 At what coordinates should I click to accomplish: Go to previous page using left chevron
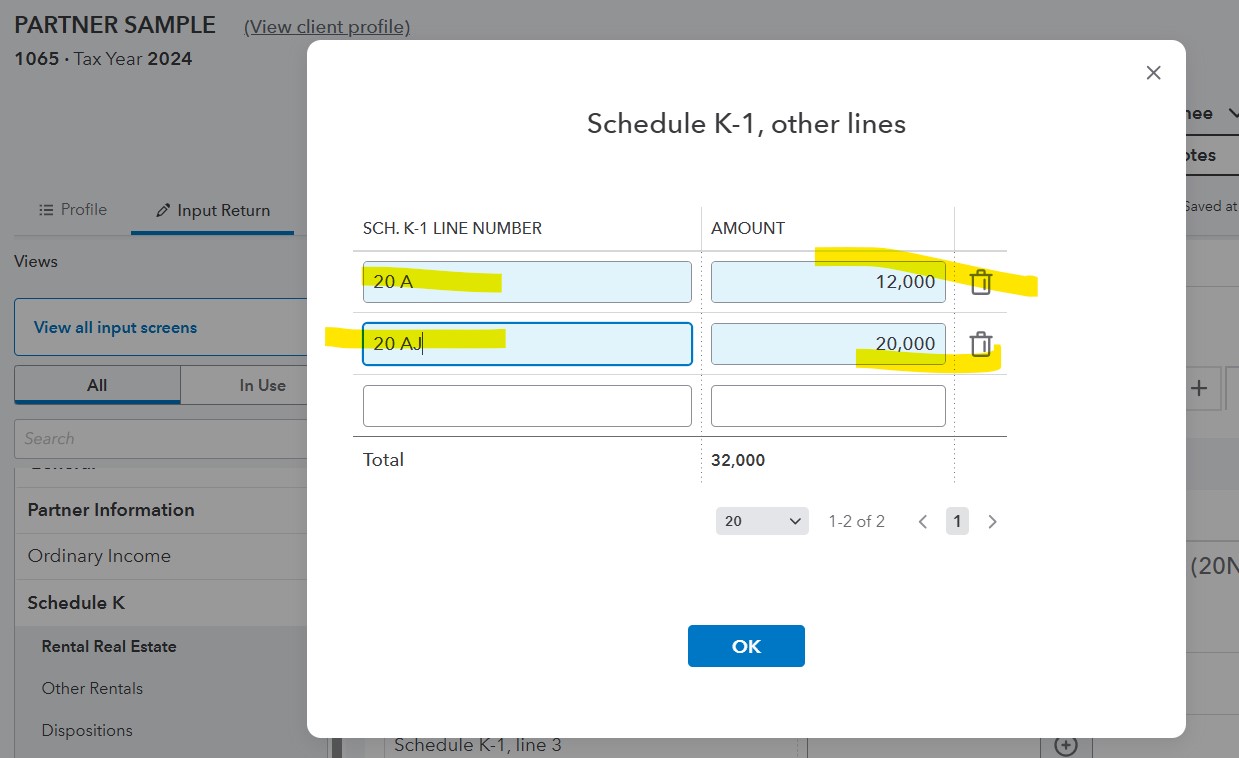922,521
